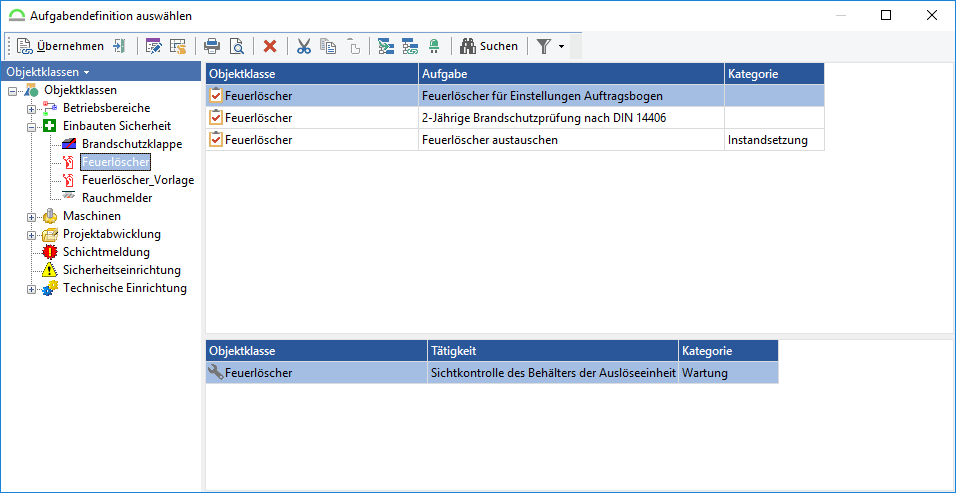Click the Rauchmelder icon in tree
Viewport: 956px width, 493px height.
click(69, 197)
